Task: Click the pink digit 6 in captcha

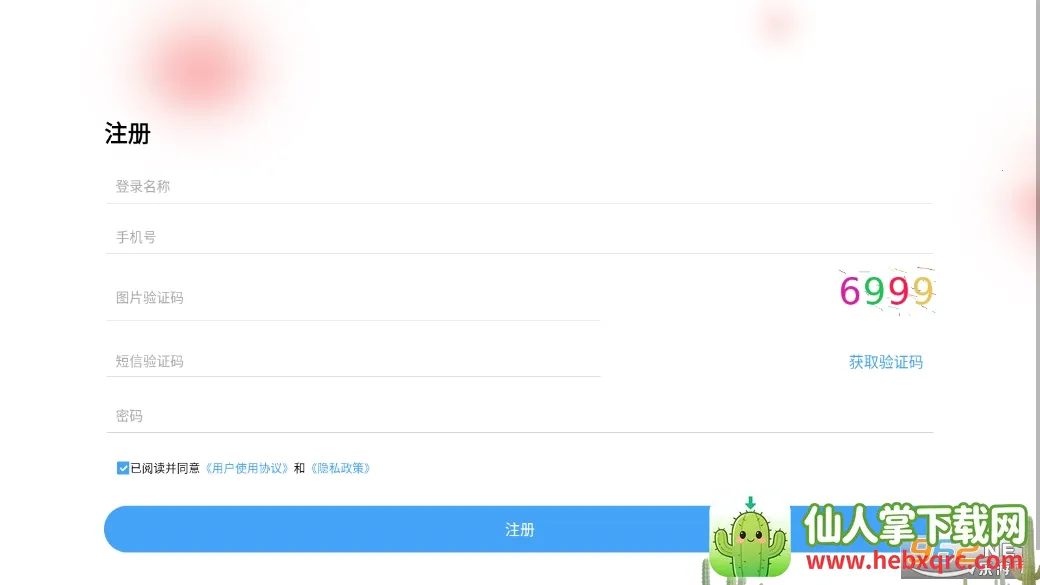Action: pos(850,291)
